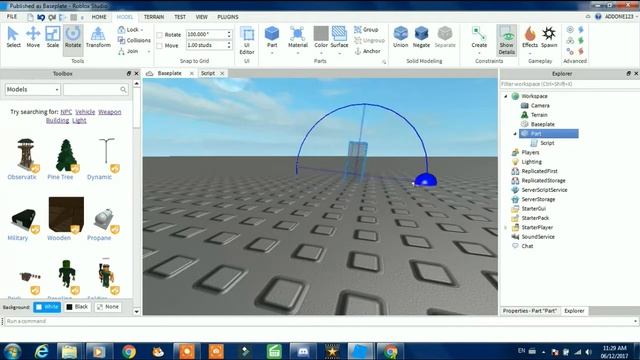Choose the Transform tool

98,37
